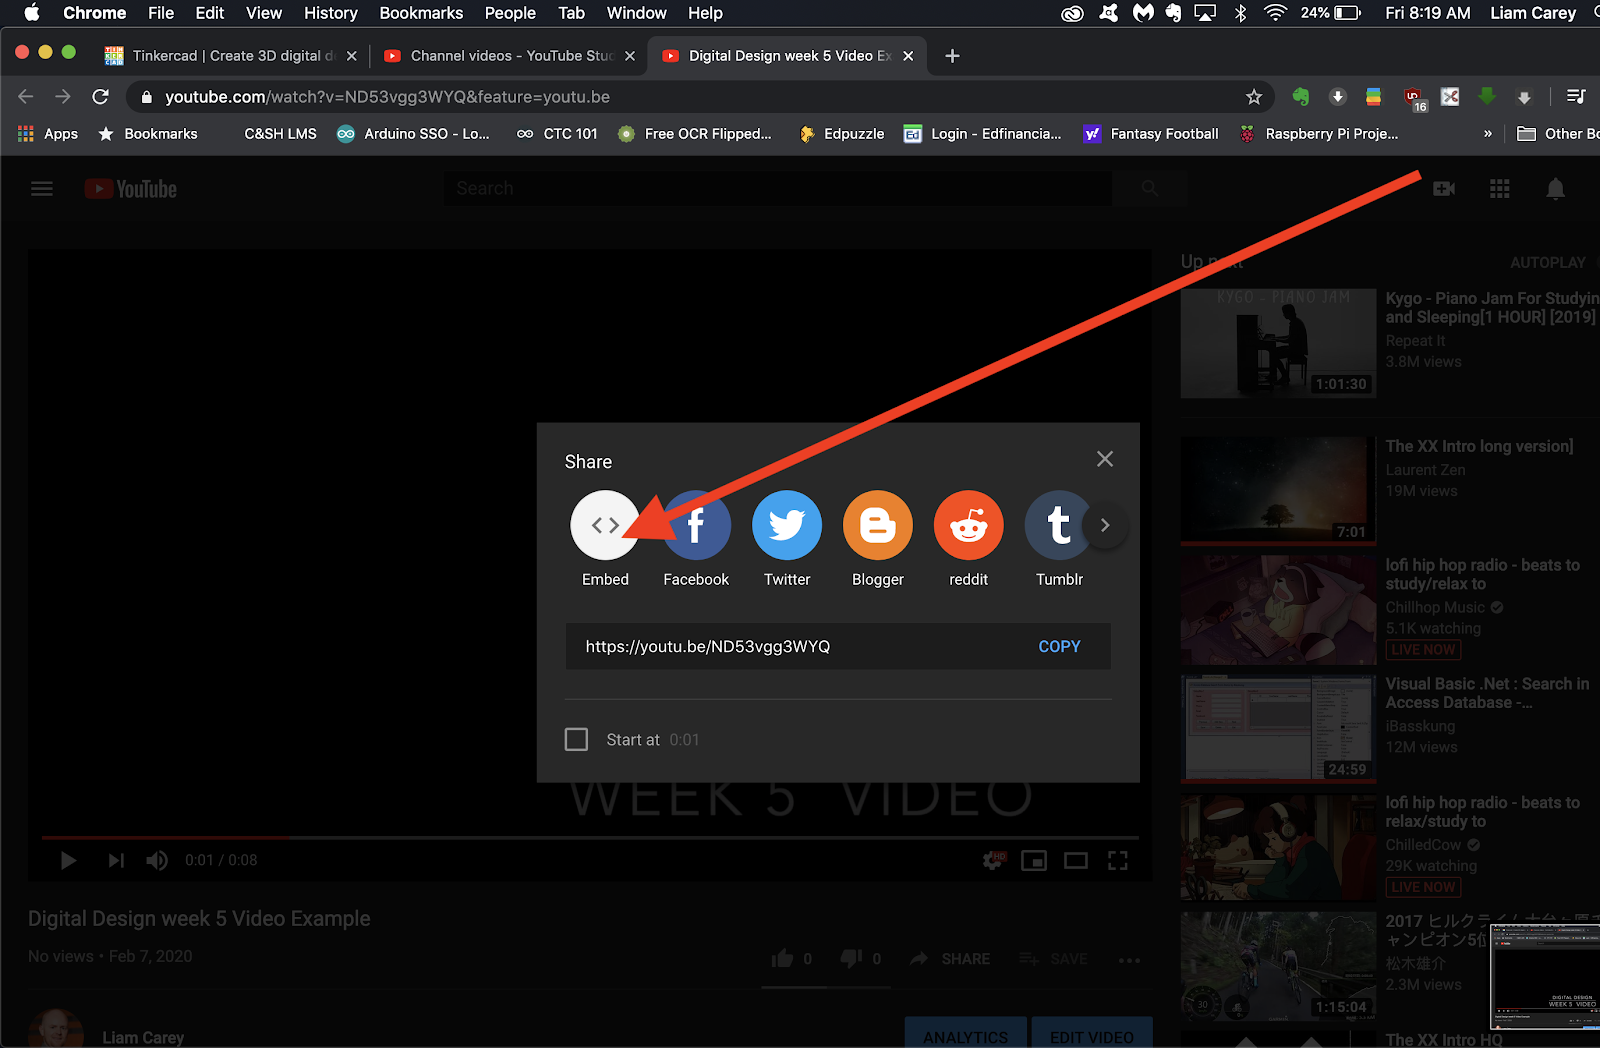Copy the youtu.be link
The height and width of the screenshot is (1048, 1600).
tap(1059, 646)
